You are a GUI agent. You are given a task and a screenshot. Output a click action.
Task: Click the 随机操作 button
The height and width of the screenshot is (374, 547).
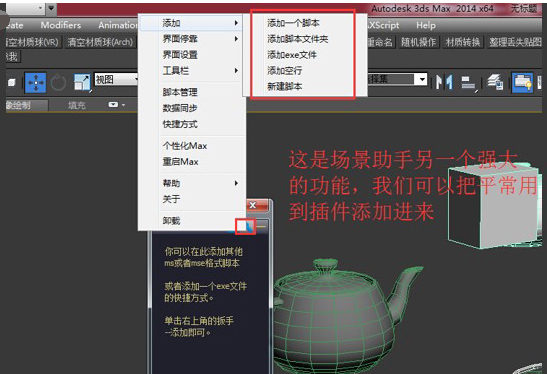tap(418, 42)
